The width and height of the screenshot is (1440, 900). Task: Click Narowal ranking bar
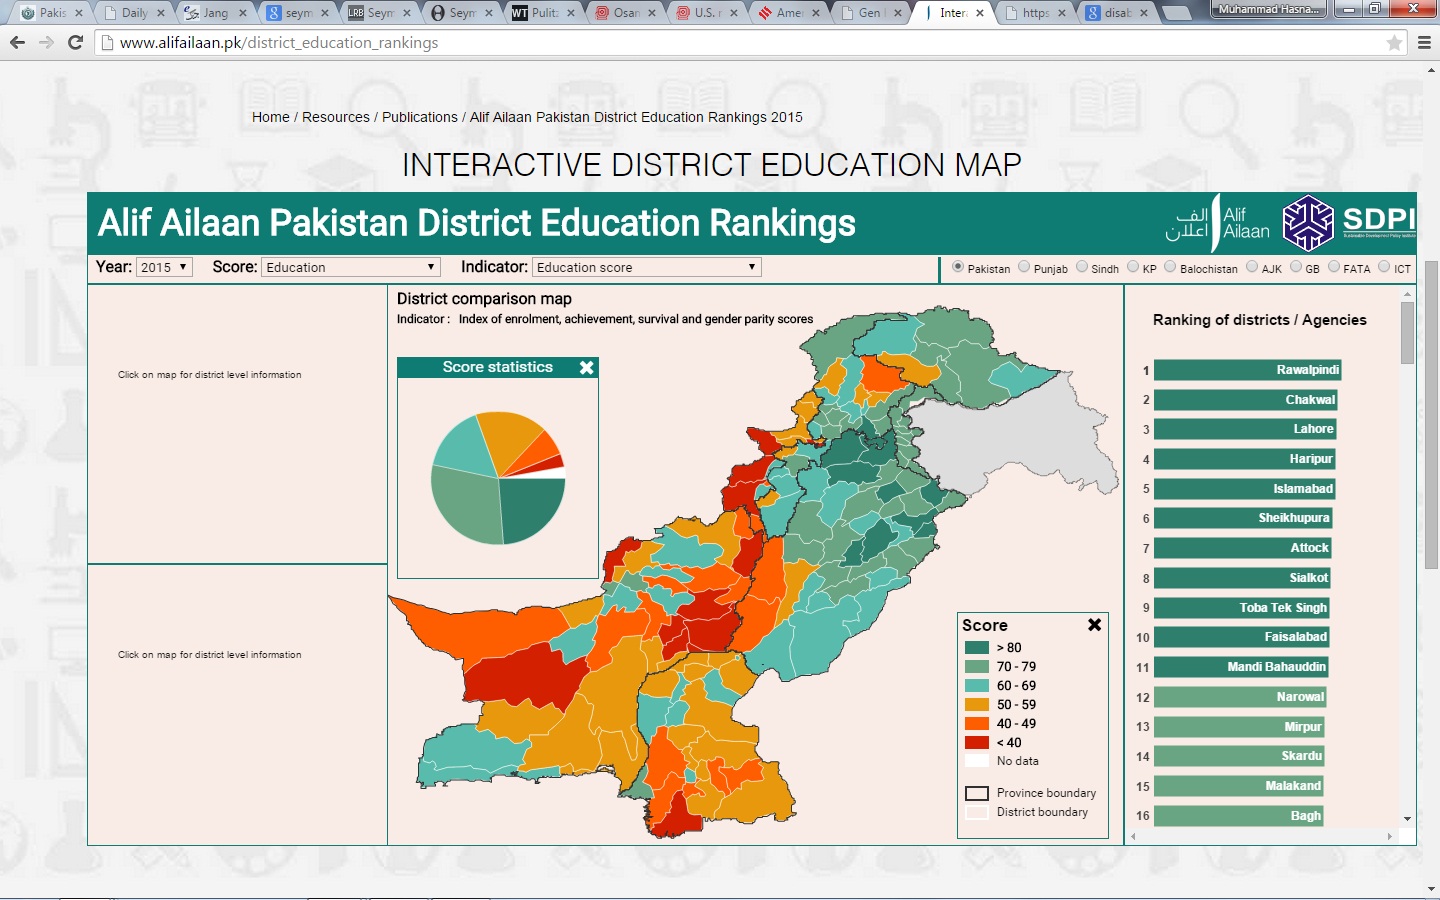tap(1240, 697)
